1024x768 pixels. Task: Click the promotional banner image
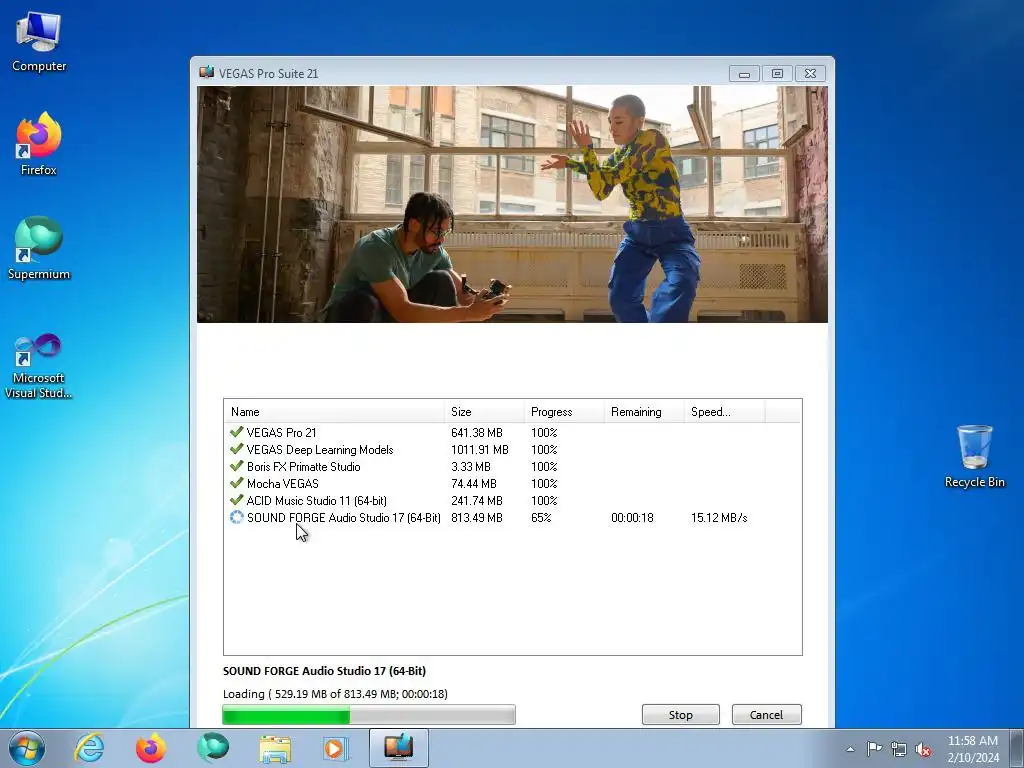click(x=513, y=204)
